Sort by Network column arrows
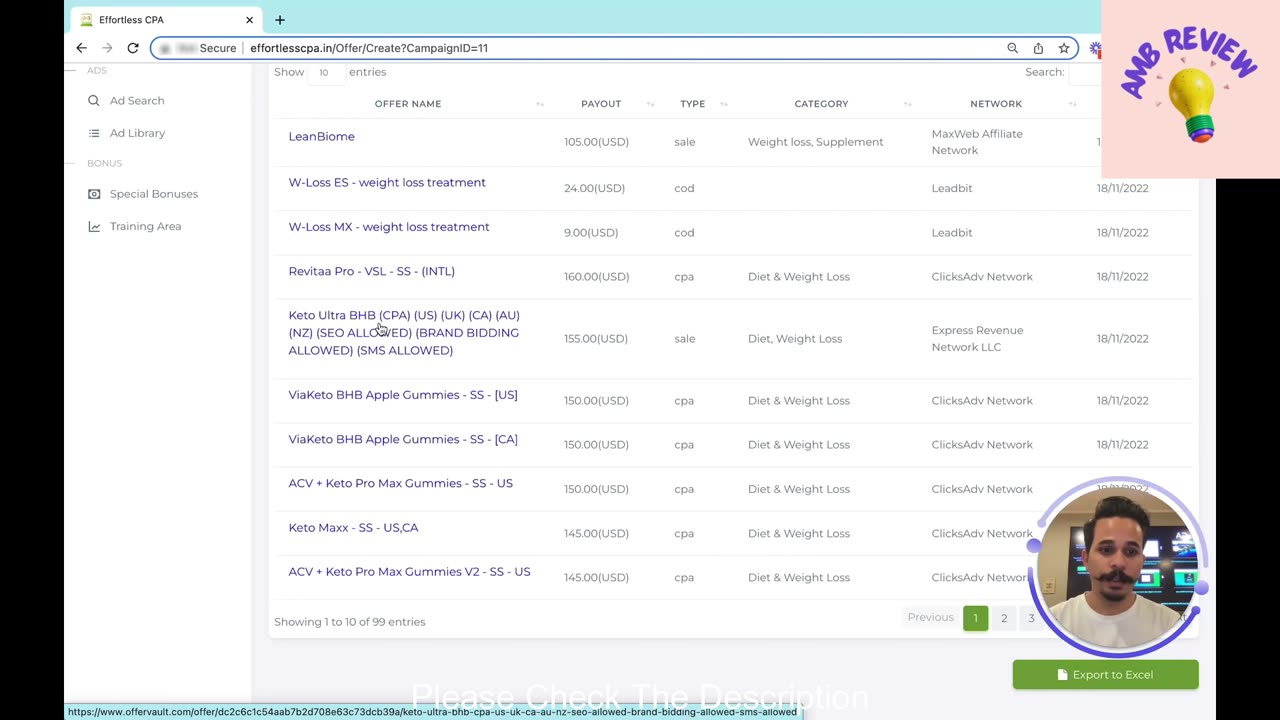 [x=1072, y=104]
